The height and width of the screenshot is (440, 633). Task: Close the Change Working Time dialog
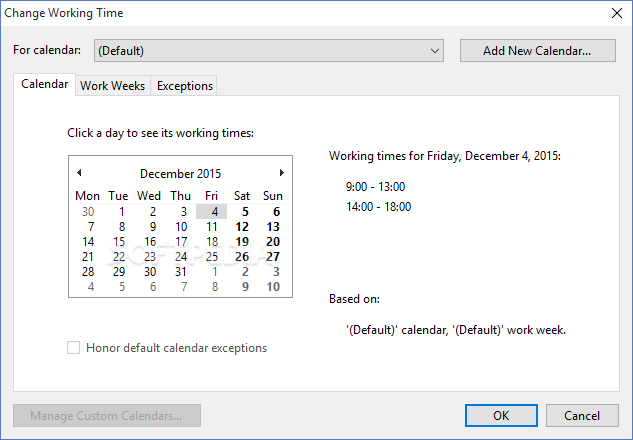(x=616, y=12)
